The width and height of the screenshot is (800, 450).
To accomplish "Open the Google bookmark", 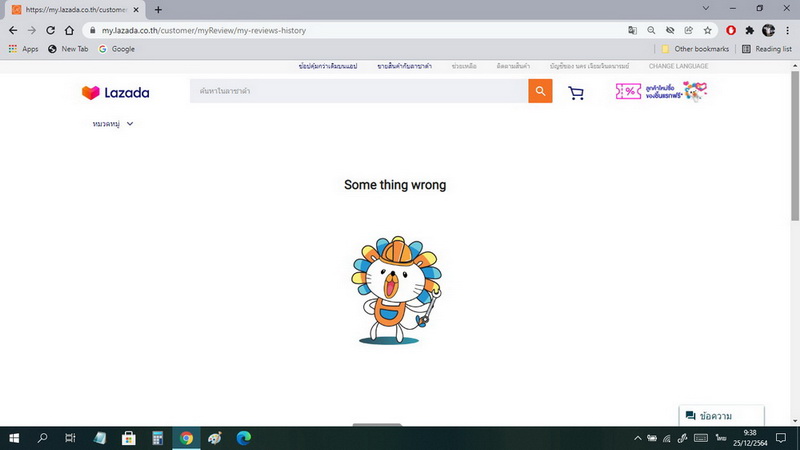I will pos(117,49).
